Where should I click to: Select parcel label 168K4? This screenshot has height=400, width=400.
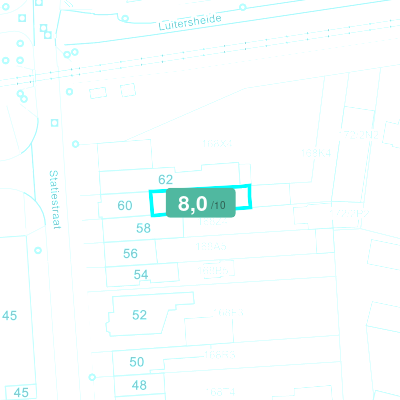pos(316,153)
